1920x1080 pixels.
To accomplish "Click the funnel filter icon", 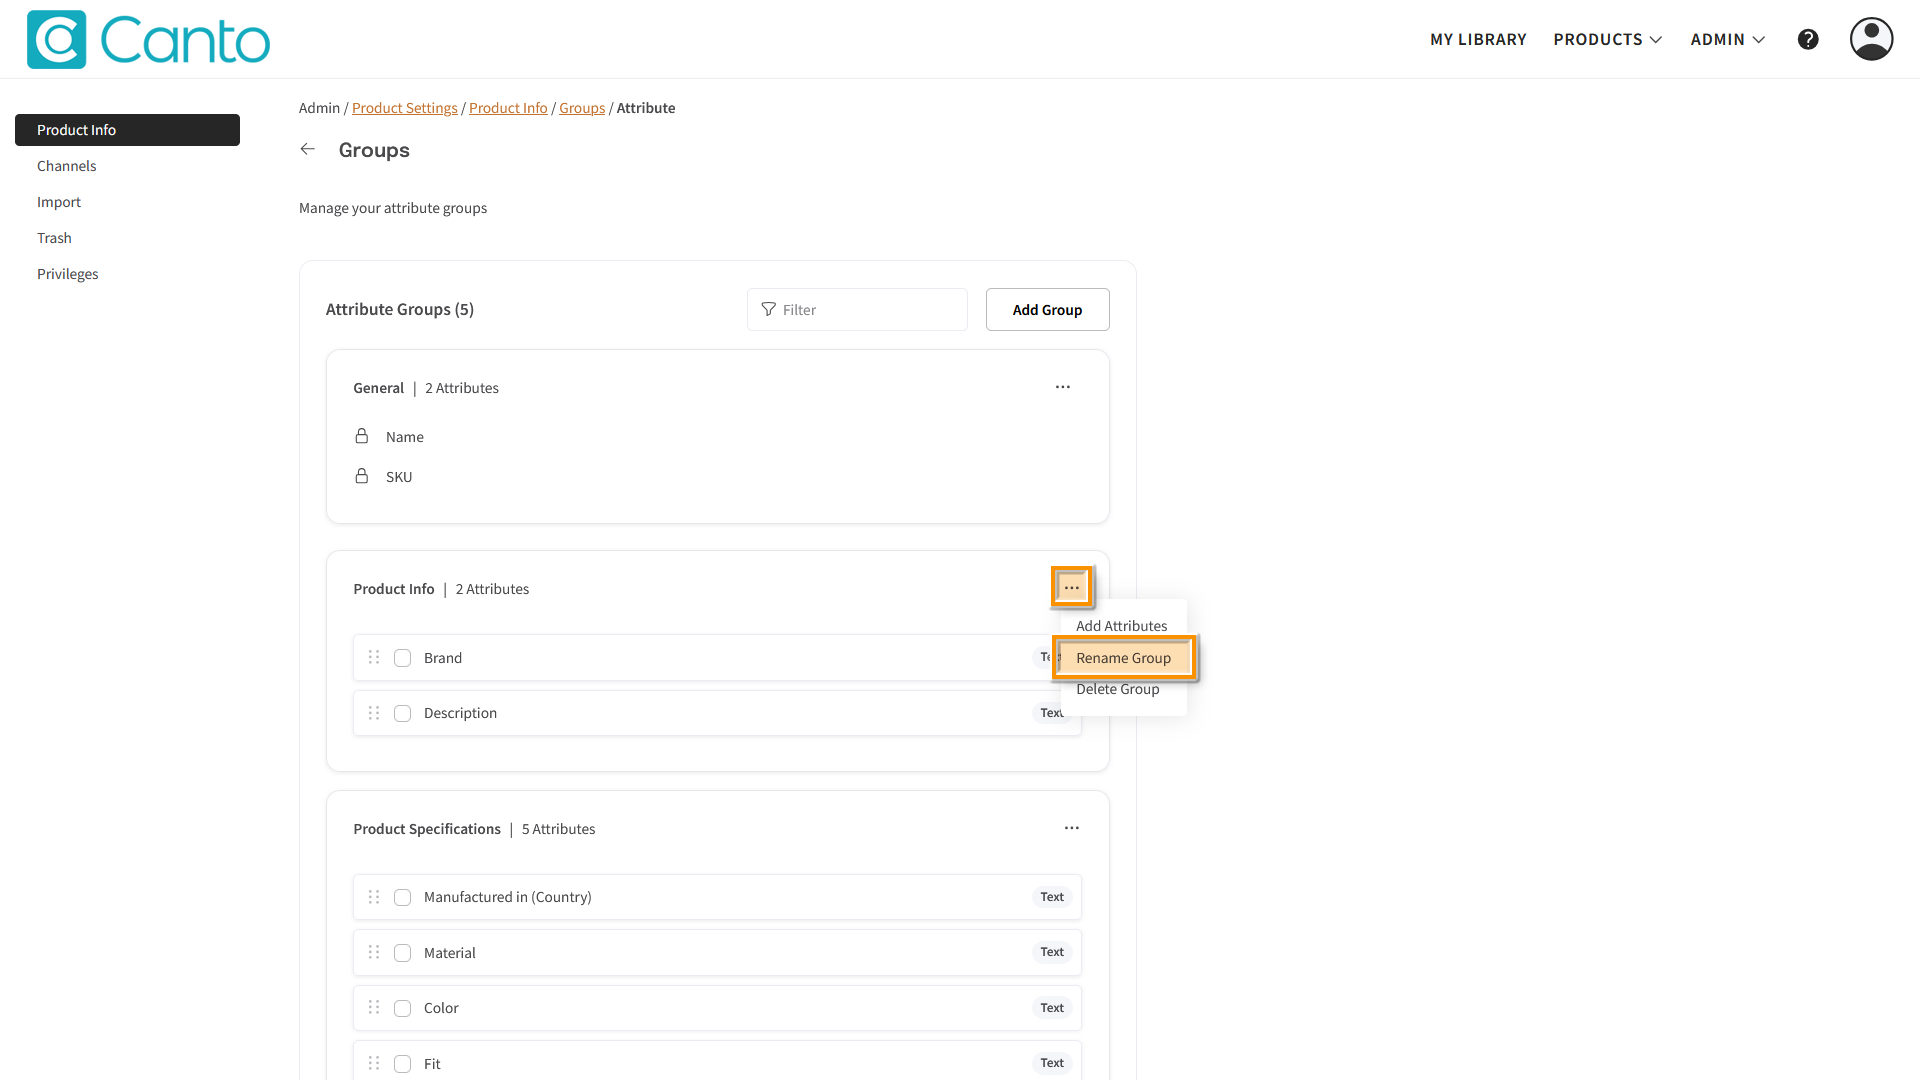I will (x=768, y=310).
